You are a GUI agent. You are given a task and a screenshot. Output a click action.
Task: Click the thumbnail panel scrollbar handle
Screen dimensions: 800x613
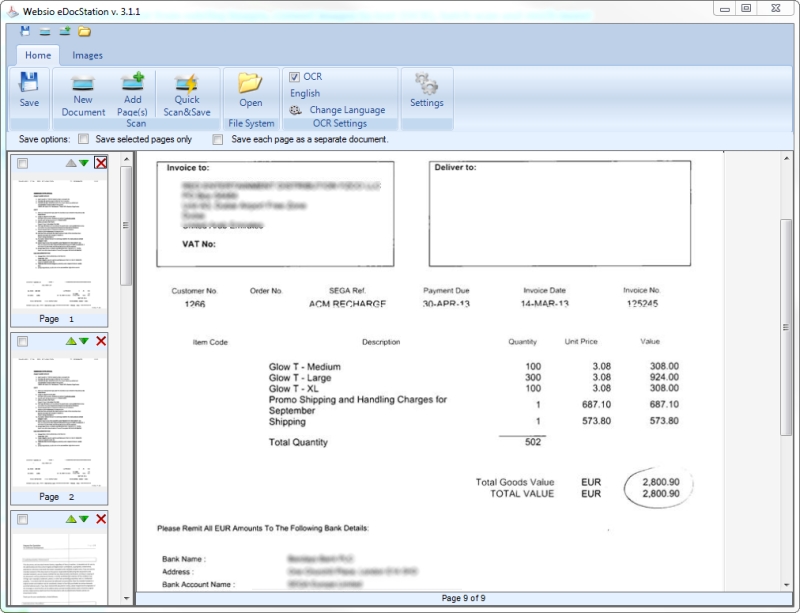pos(127,225)
